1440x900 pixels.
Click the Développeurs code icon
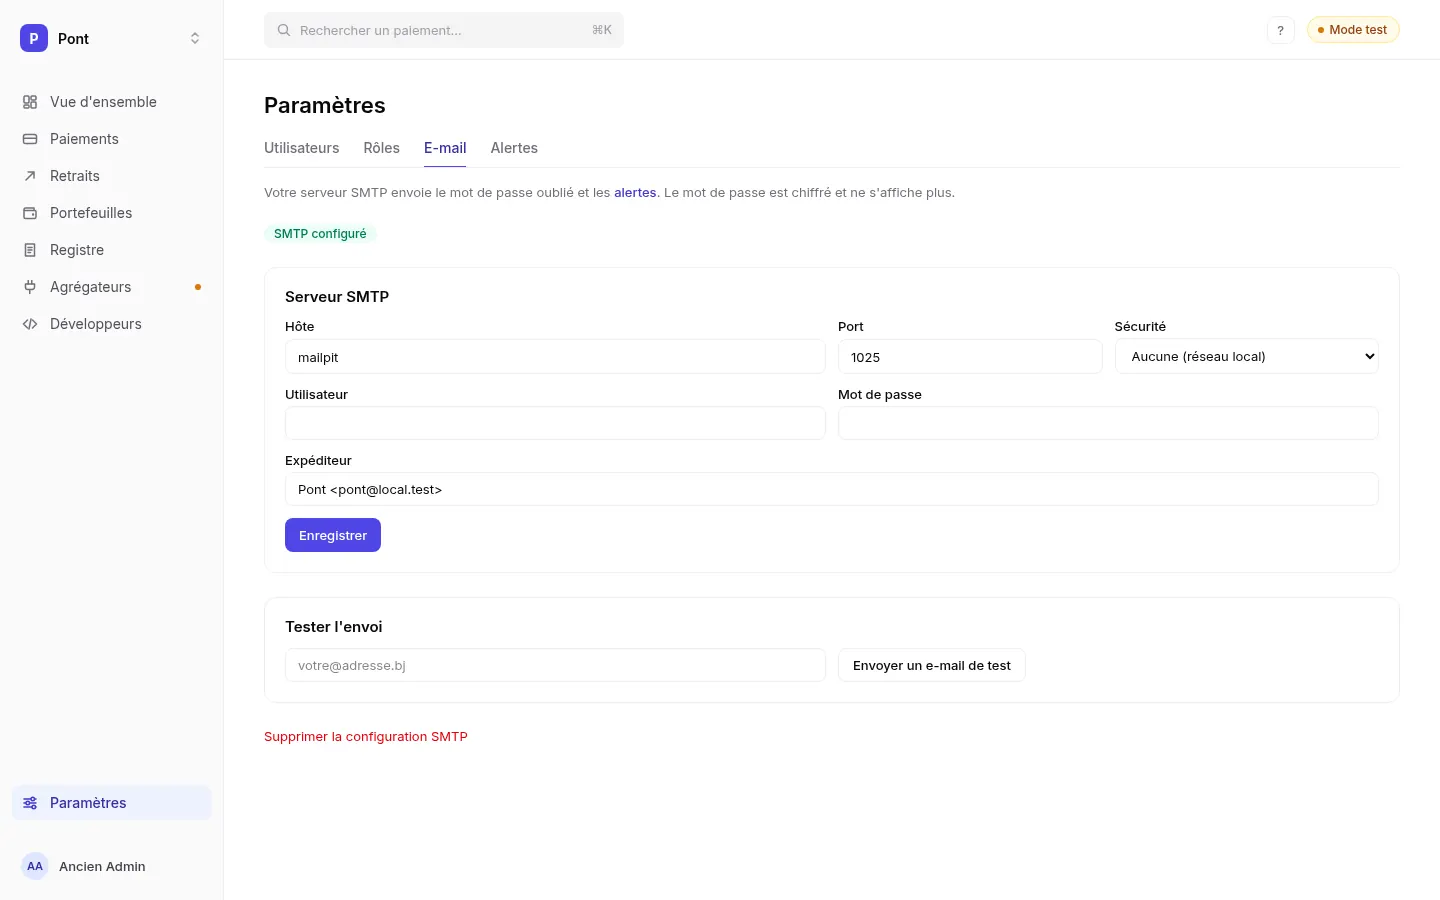30,324
